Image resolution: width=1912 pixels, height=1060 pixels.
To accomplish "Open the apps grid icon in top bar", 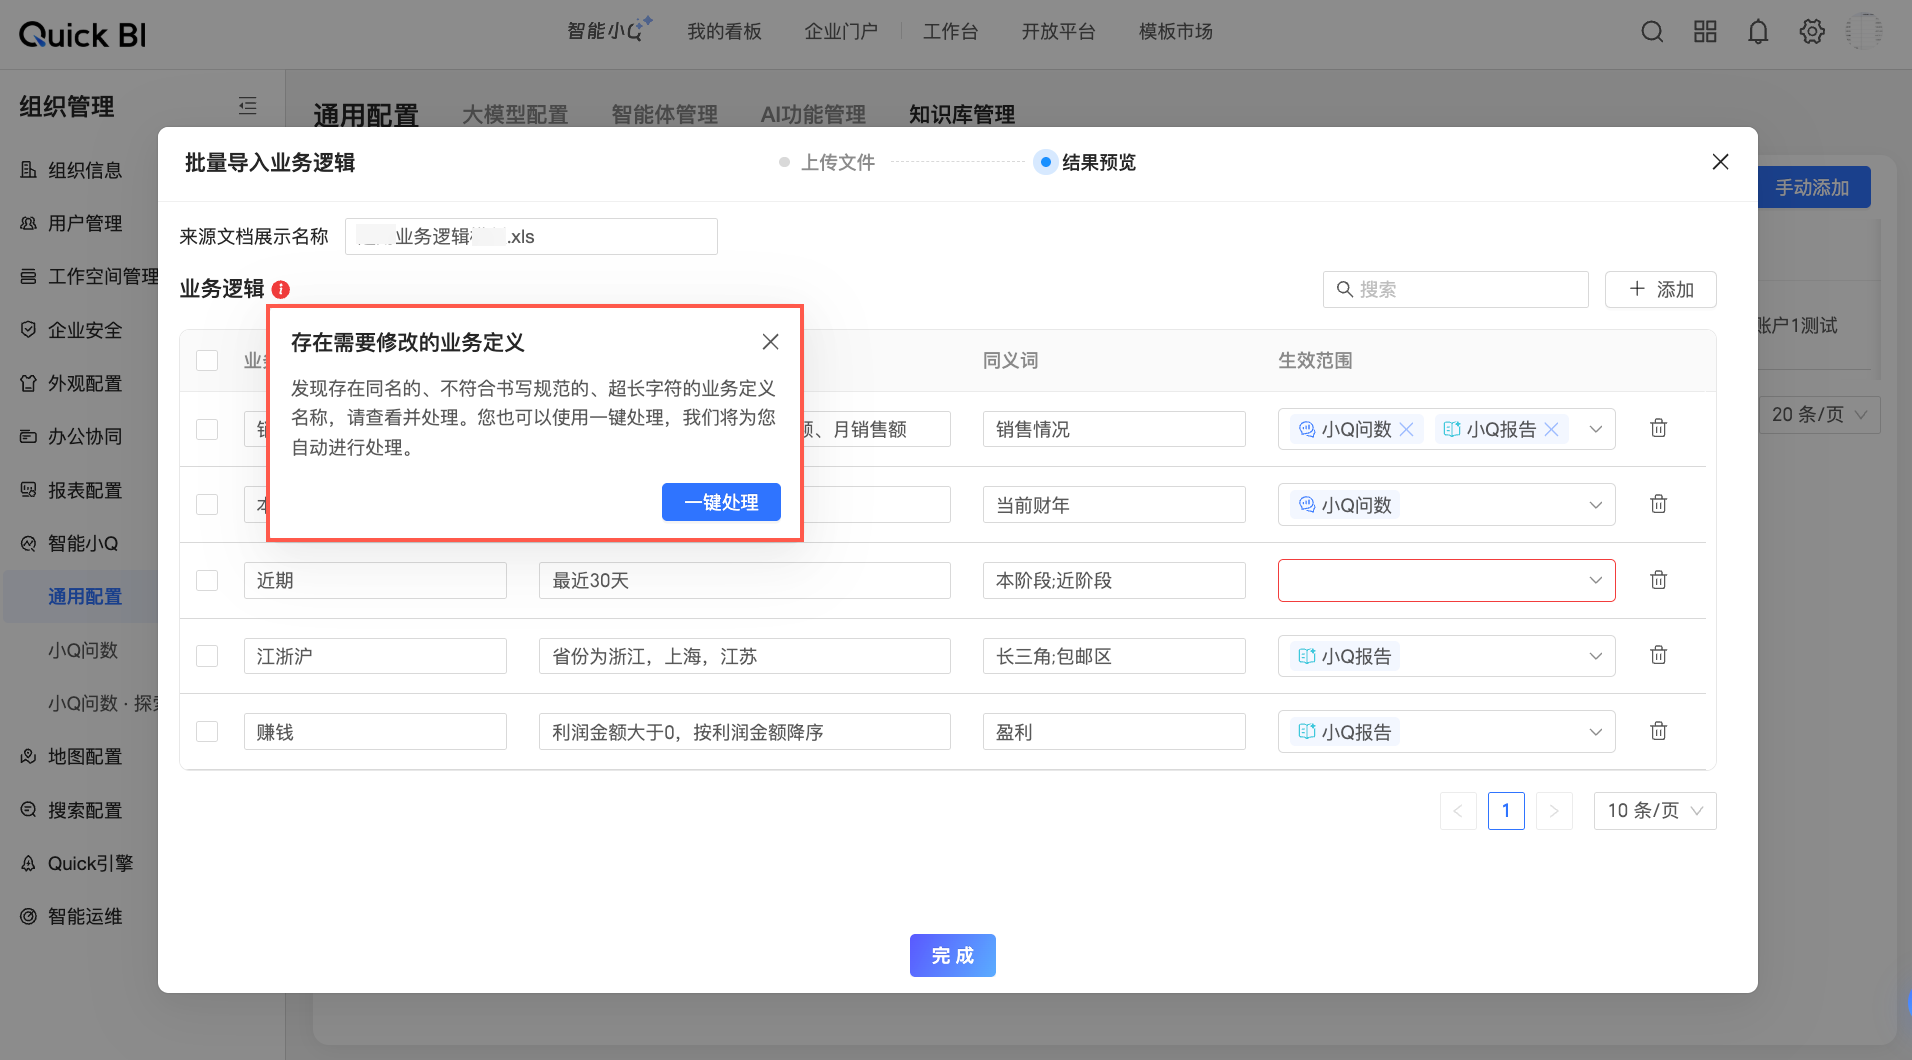I will pyautogui.click(x=1705, y=32).
